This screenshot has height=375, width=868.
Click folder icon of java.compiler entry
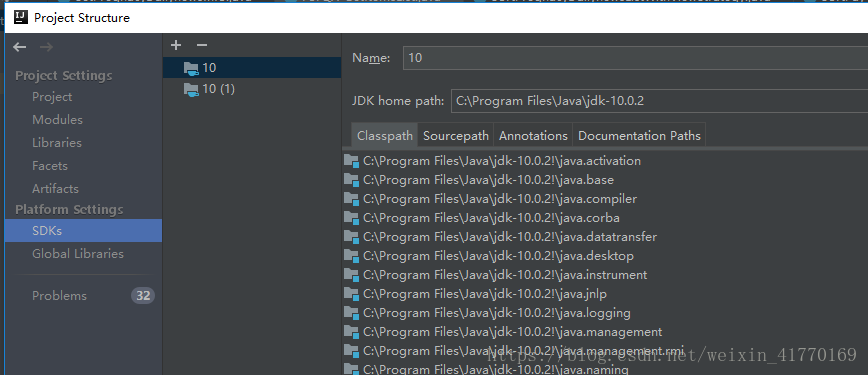(351, 199)
